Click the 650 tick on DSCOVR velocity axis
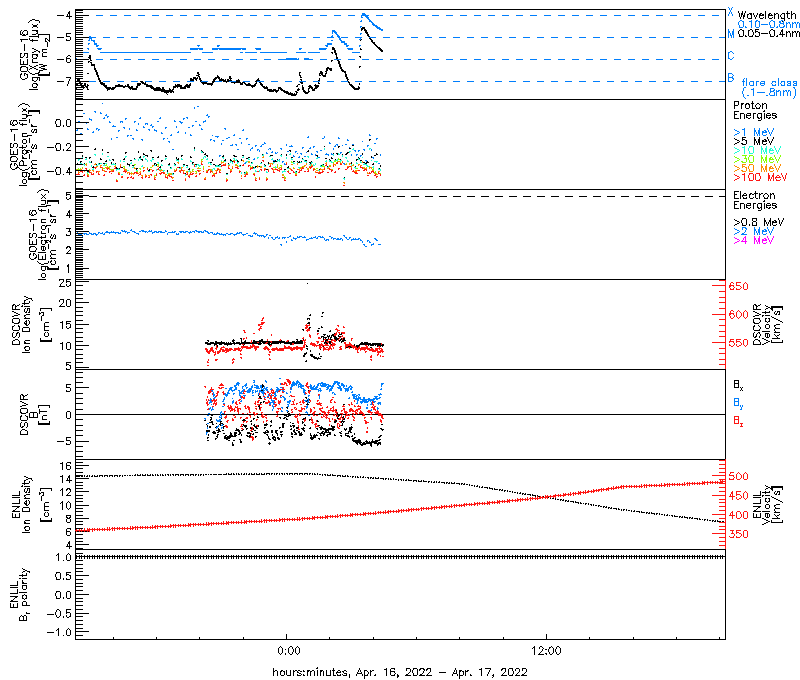 click(738, 286)
